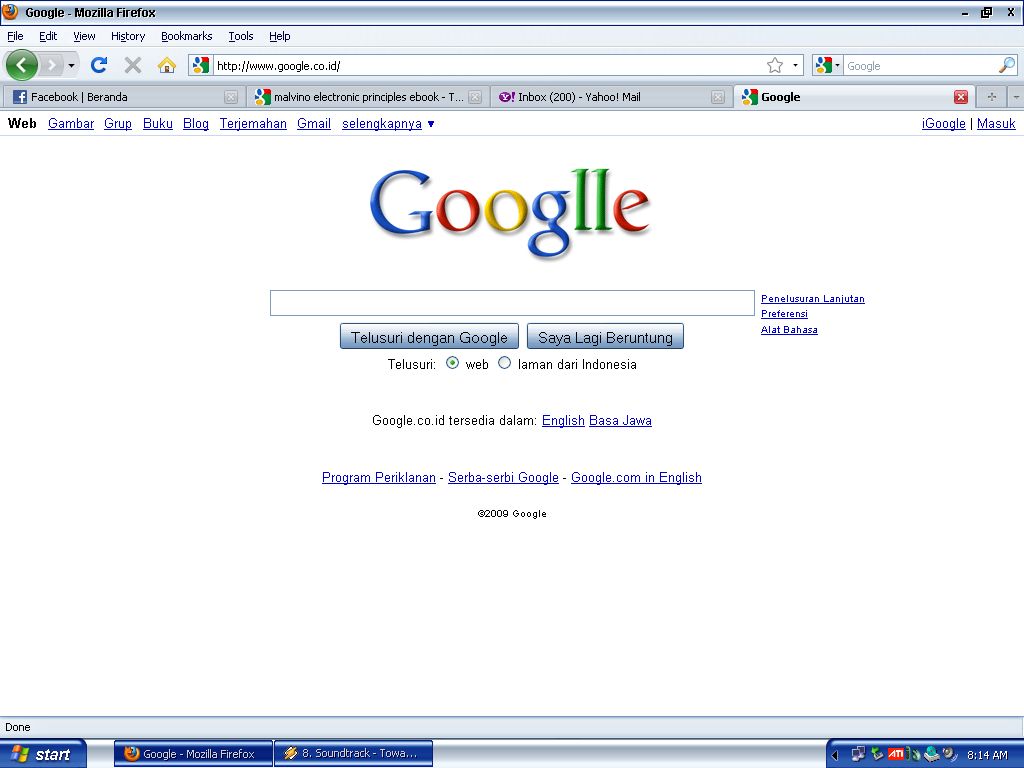This screenshot has height=768, width=1024.
Task: Open the list all tabs dropdown
Action: click(1016, 97)
